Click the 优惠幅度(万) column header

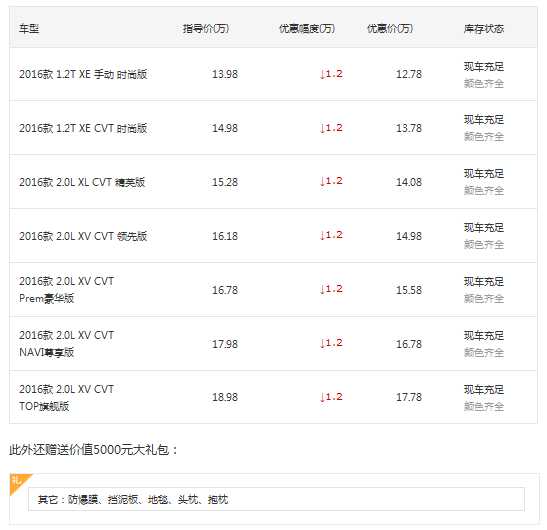point(307,29)
